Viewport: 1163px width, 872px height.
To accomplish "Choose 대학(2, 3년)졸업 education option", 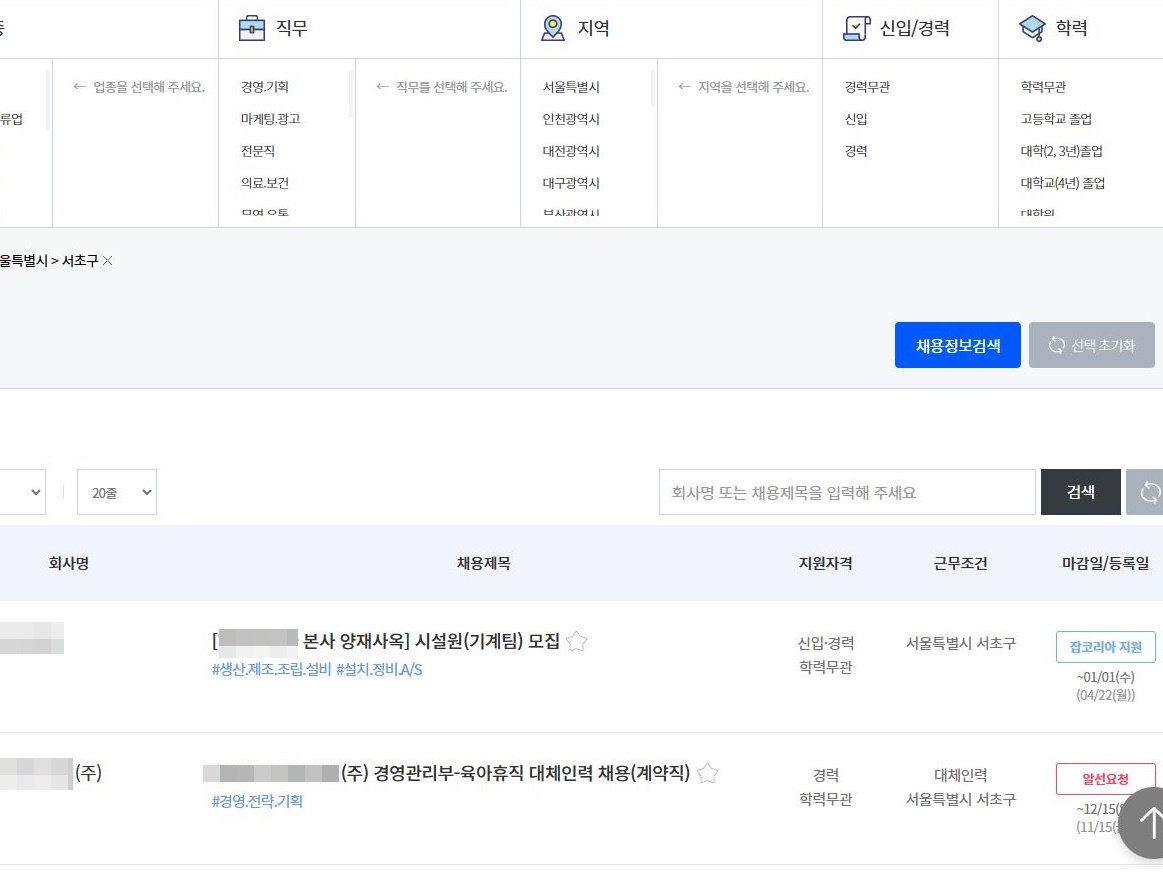I will coord(1061,151).
